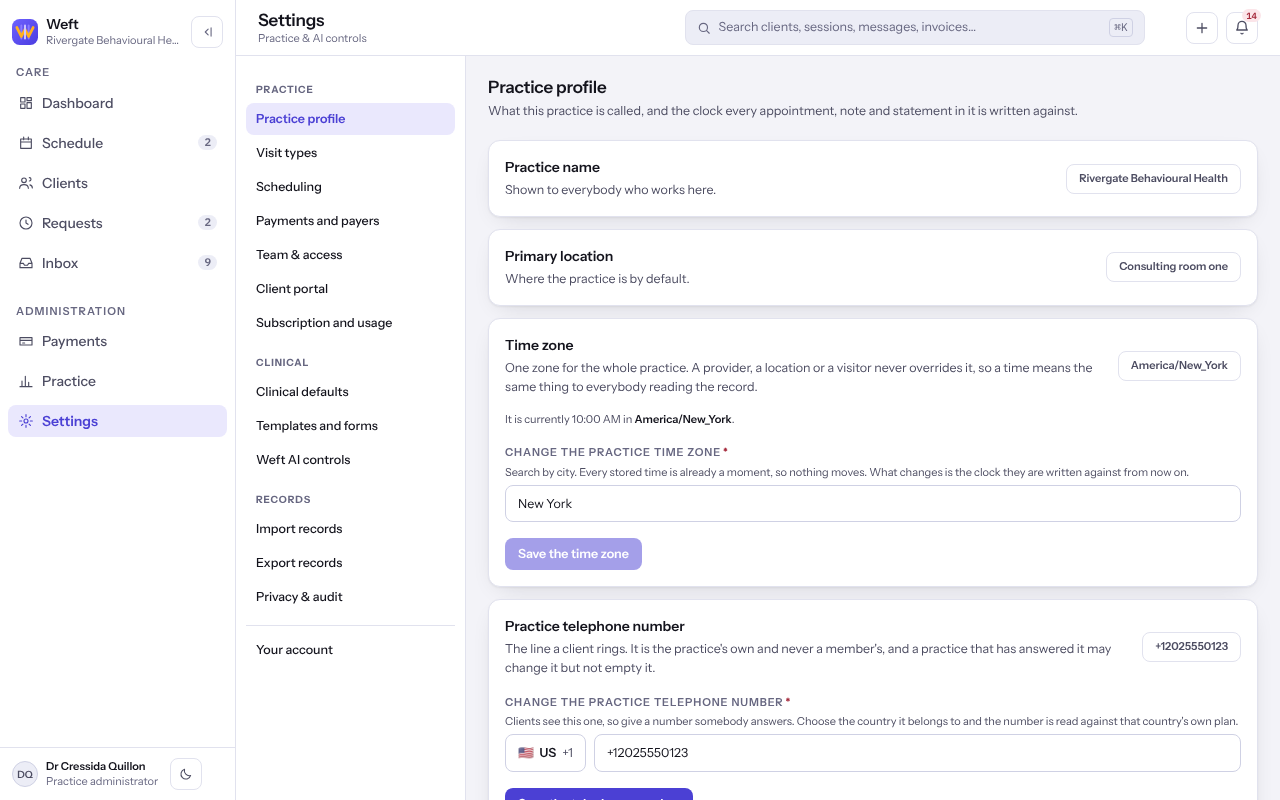Select Settings in the sidebar
The image size is (1280, 800).
(x=118, y=421)
